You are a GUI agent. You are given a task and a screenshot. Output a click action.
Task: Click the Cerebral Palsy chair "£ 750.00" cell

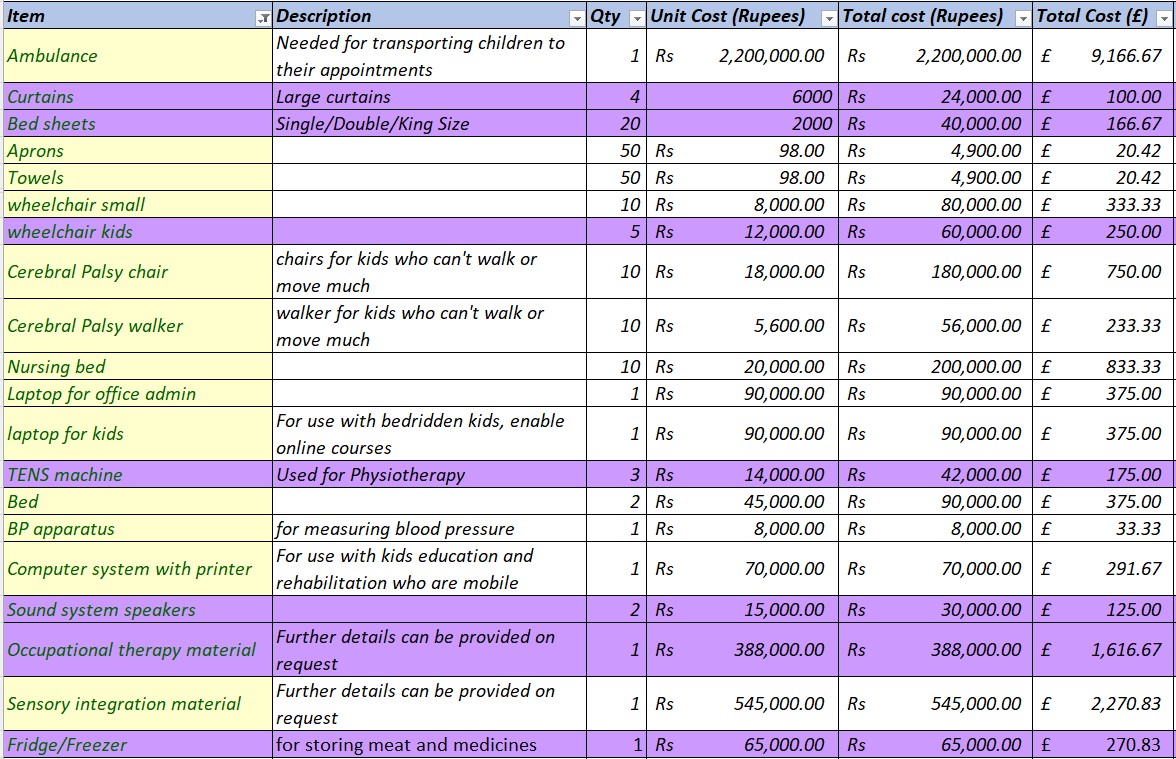[1102, 272]
